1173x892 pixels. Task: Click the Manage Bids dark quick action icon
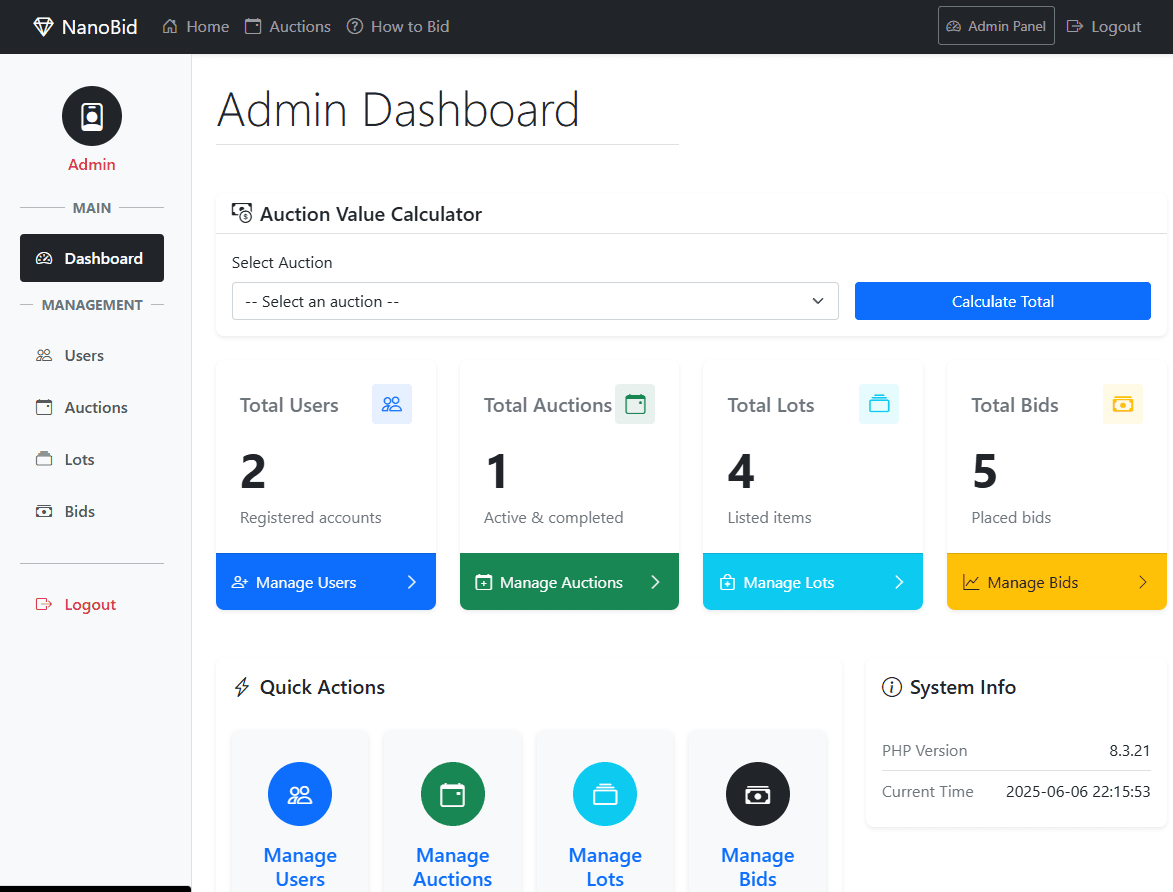coord(757,794)
